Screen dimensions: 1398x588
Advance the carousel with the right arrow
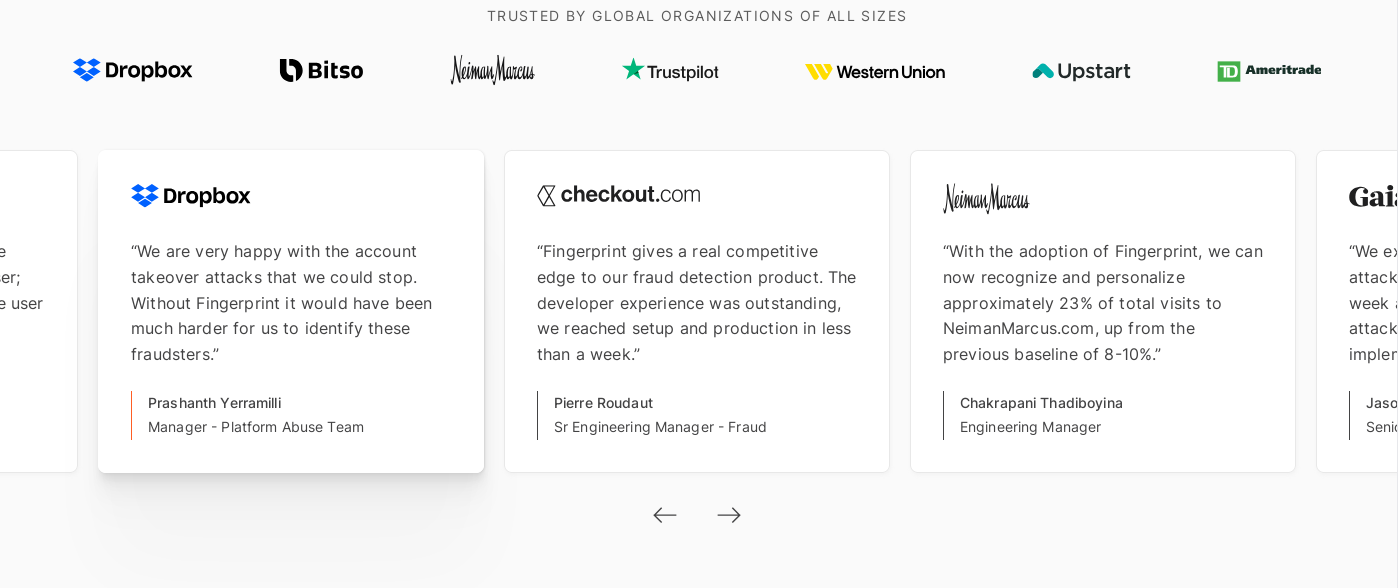pyautogui.click(x=729, y=515)
